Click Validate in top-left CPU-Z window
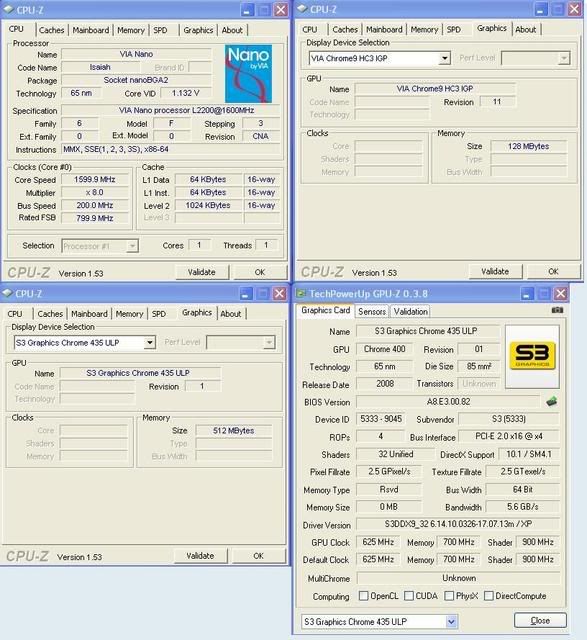Image resolution: width=587 pixels, height=640 pixels. (202, 272)
